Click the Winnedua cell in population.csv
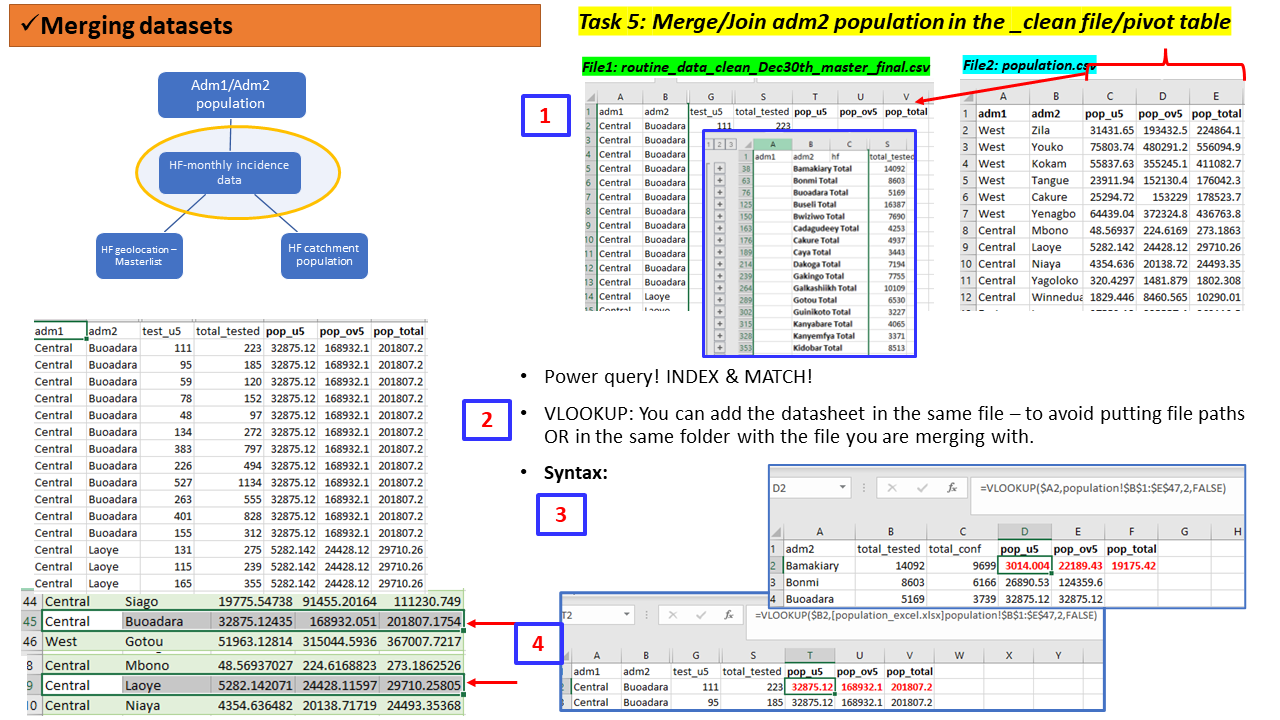 coord(1056,297)
